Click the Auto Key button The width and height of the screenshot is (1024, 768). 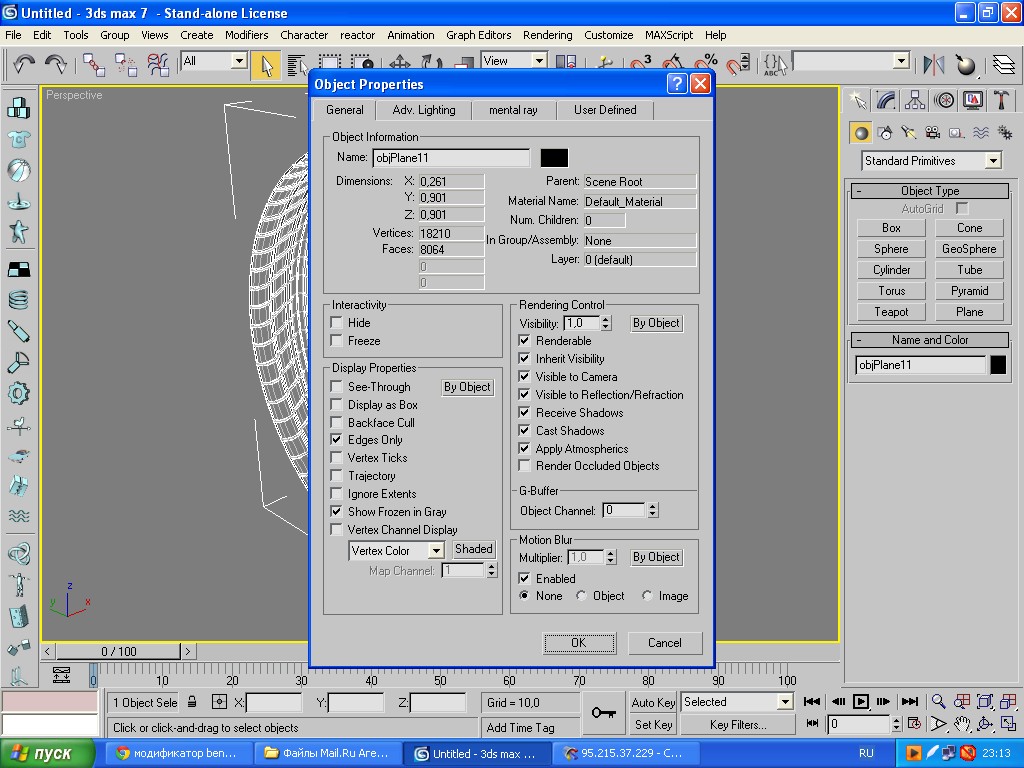click(x=653, y=702)
